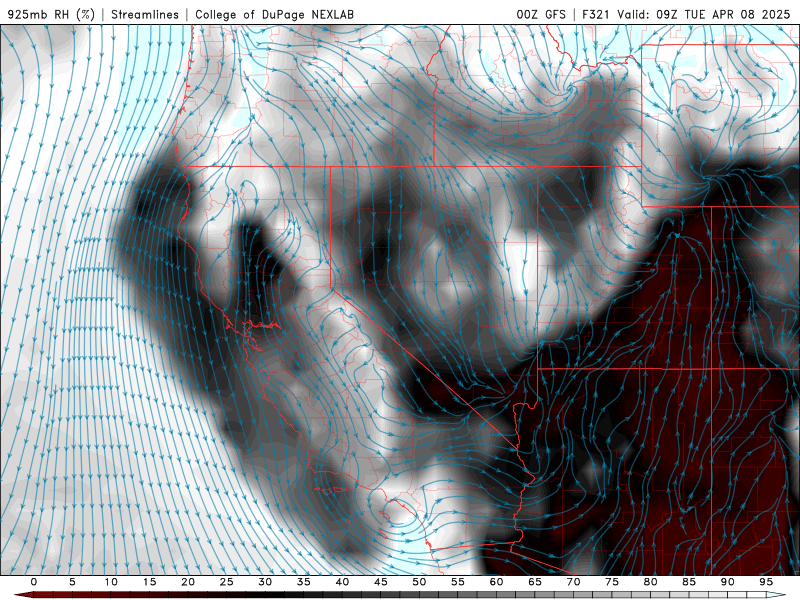The width and height of the screenshot is (800, 600).
Task: Click 'College of DuPage NEXLAB' text
Action: 274,14
